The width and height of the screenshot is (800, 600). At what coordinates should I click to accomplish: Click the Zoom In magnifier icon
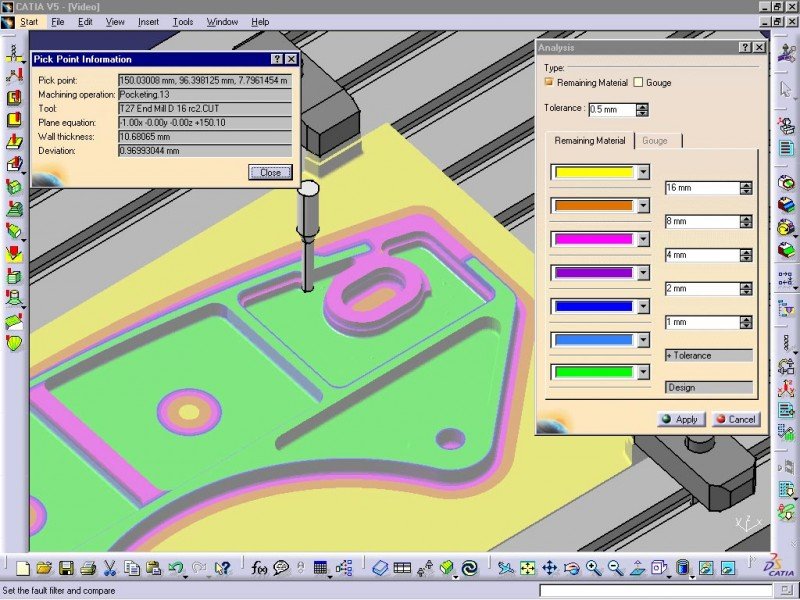coord(594,568)
